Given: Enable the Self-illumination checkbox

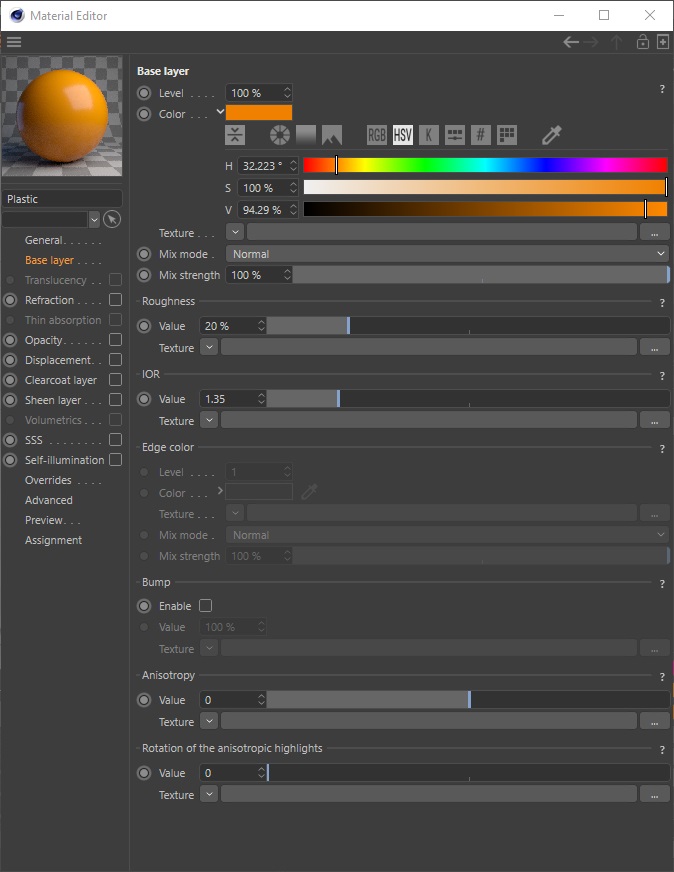Looking at the screenshot, I should pyautogui.click(x=116, y=459).
